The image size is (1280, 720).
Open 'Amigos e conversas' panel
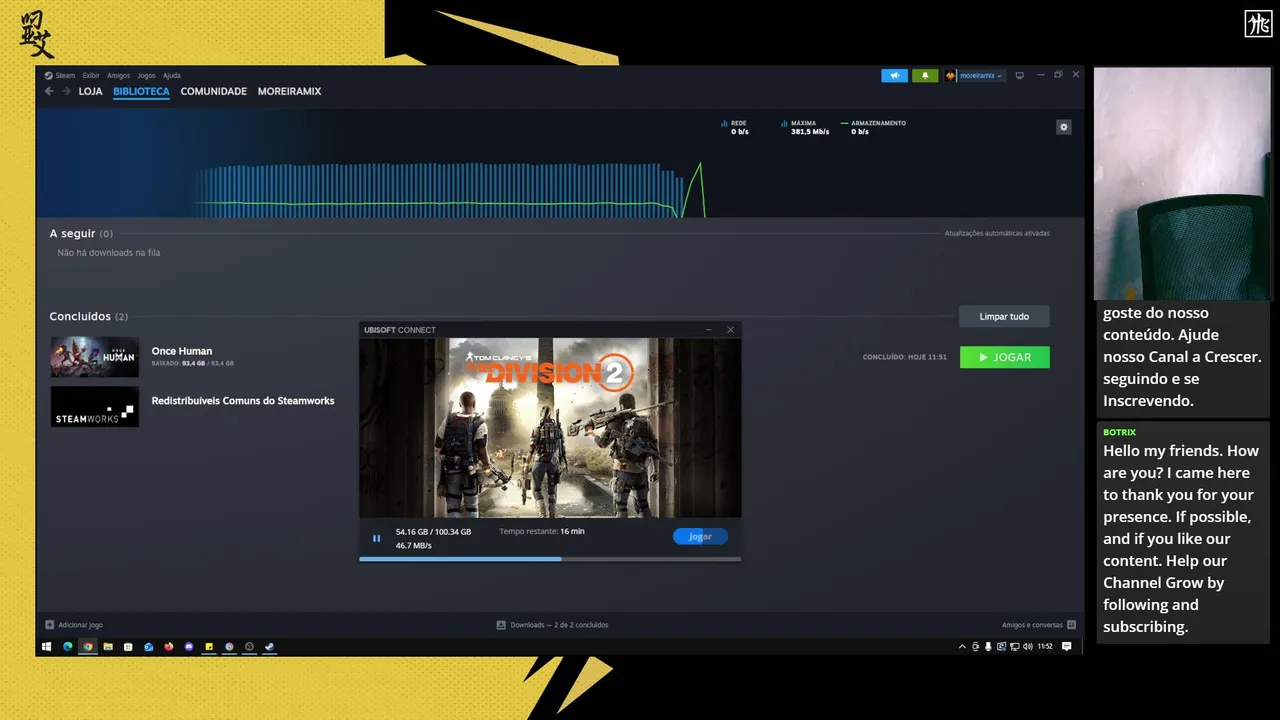tap(1039, 625)
